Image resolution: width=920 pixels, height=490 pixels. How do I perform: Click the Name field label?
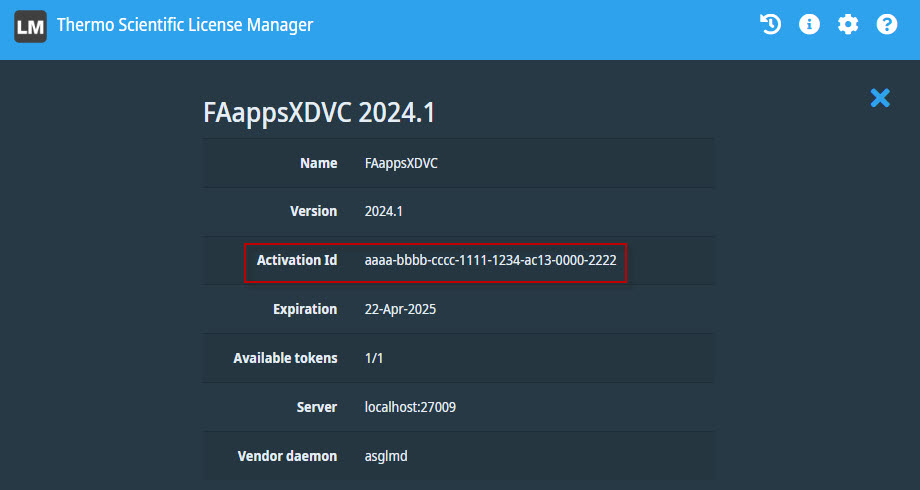tap(319, 163)
